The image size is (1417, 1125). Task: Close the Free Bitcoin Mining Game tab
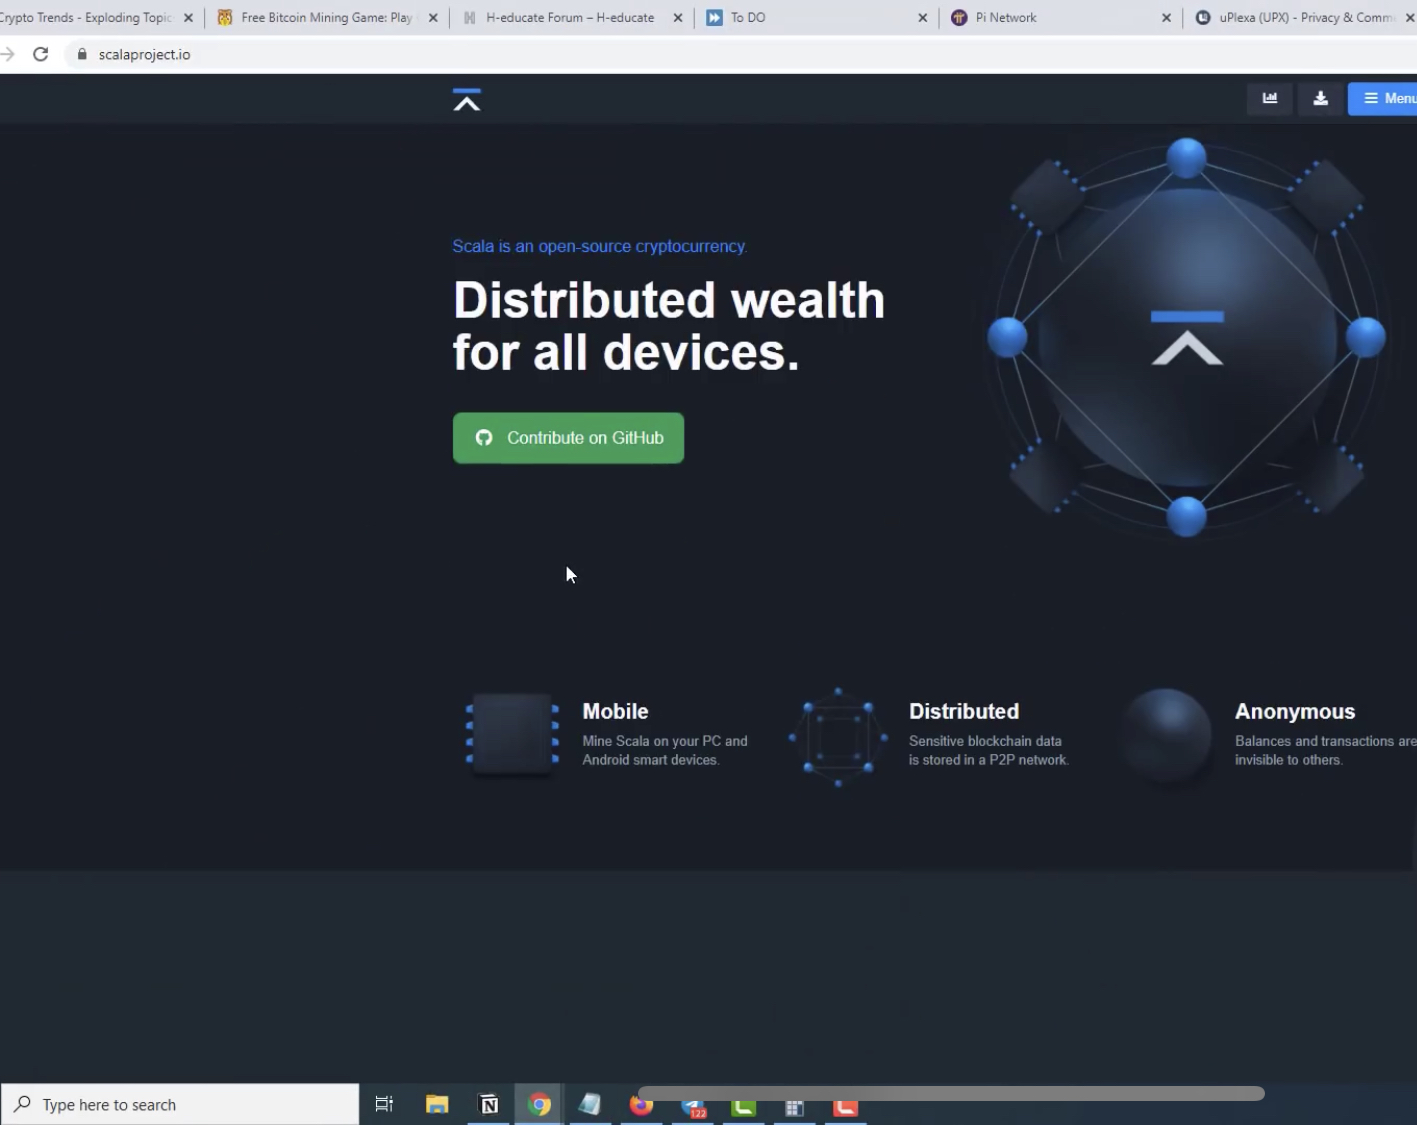pos(433,18)
